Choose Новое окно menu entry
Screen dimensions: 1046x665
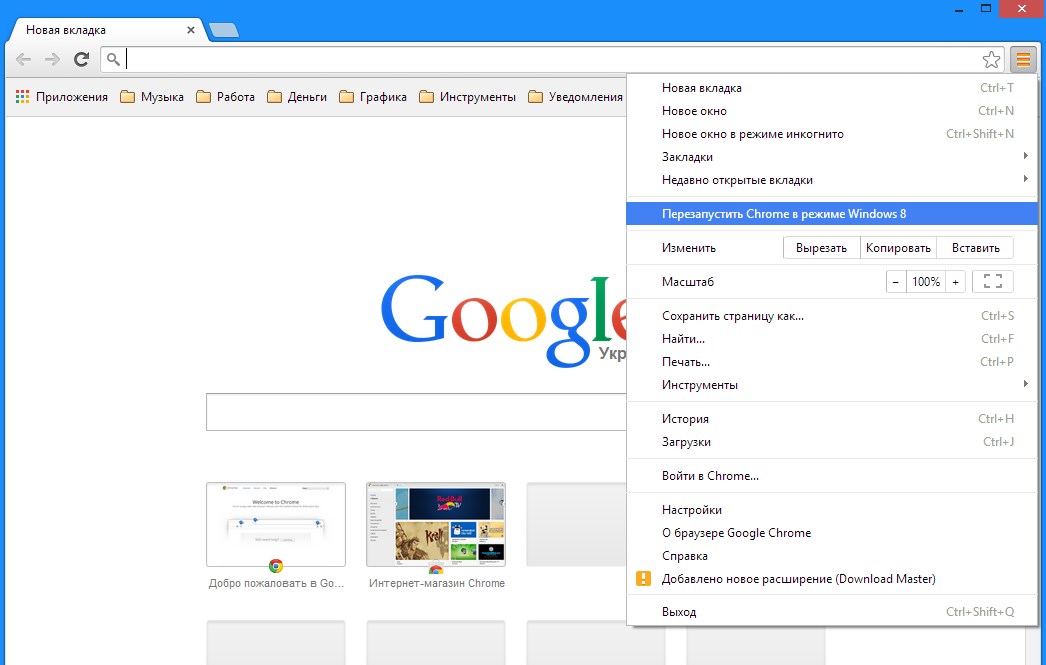[832, 111]
